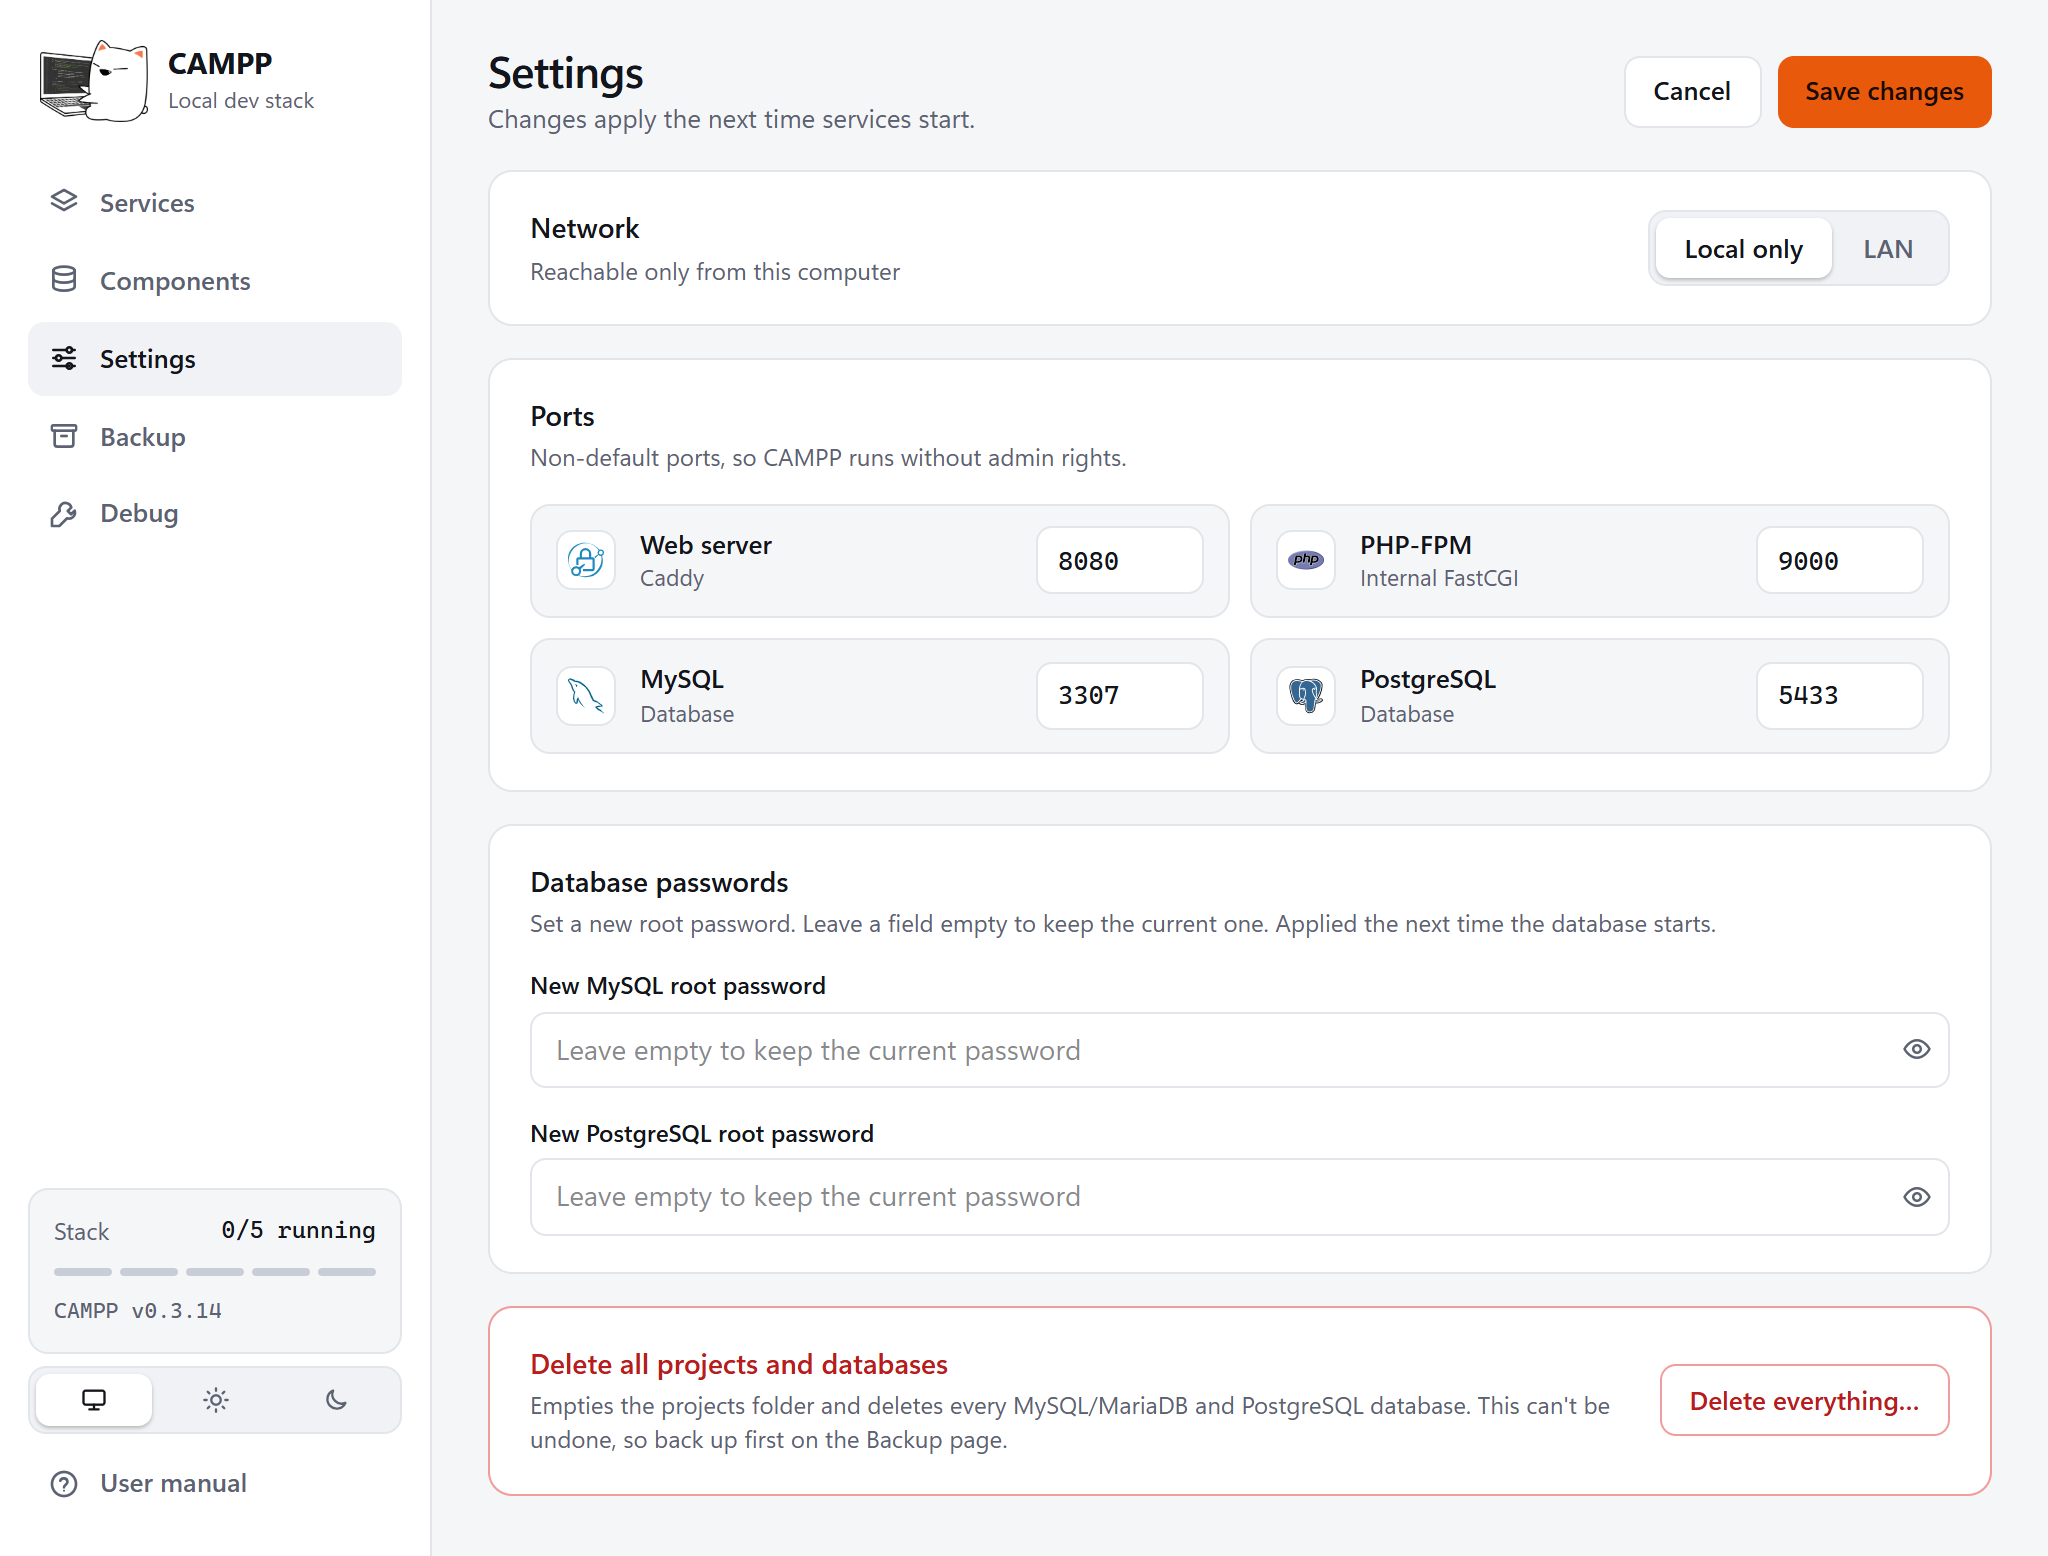Click Delete everything button

click(1804, 1400)
